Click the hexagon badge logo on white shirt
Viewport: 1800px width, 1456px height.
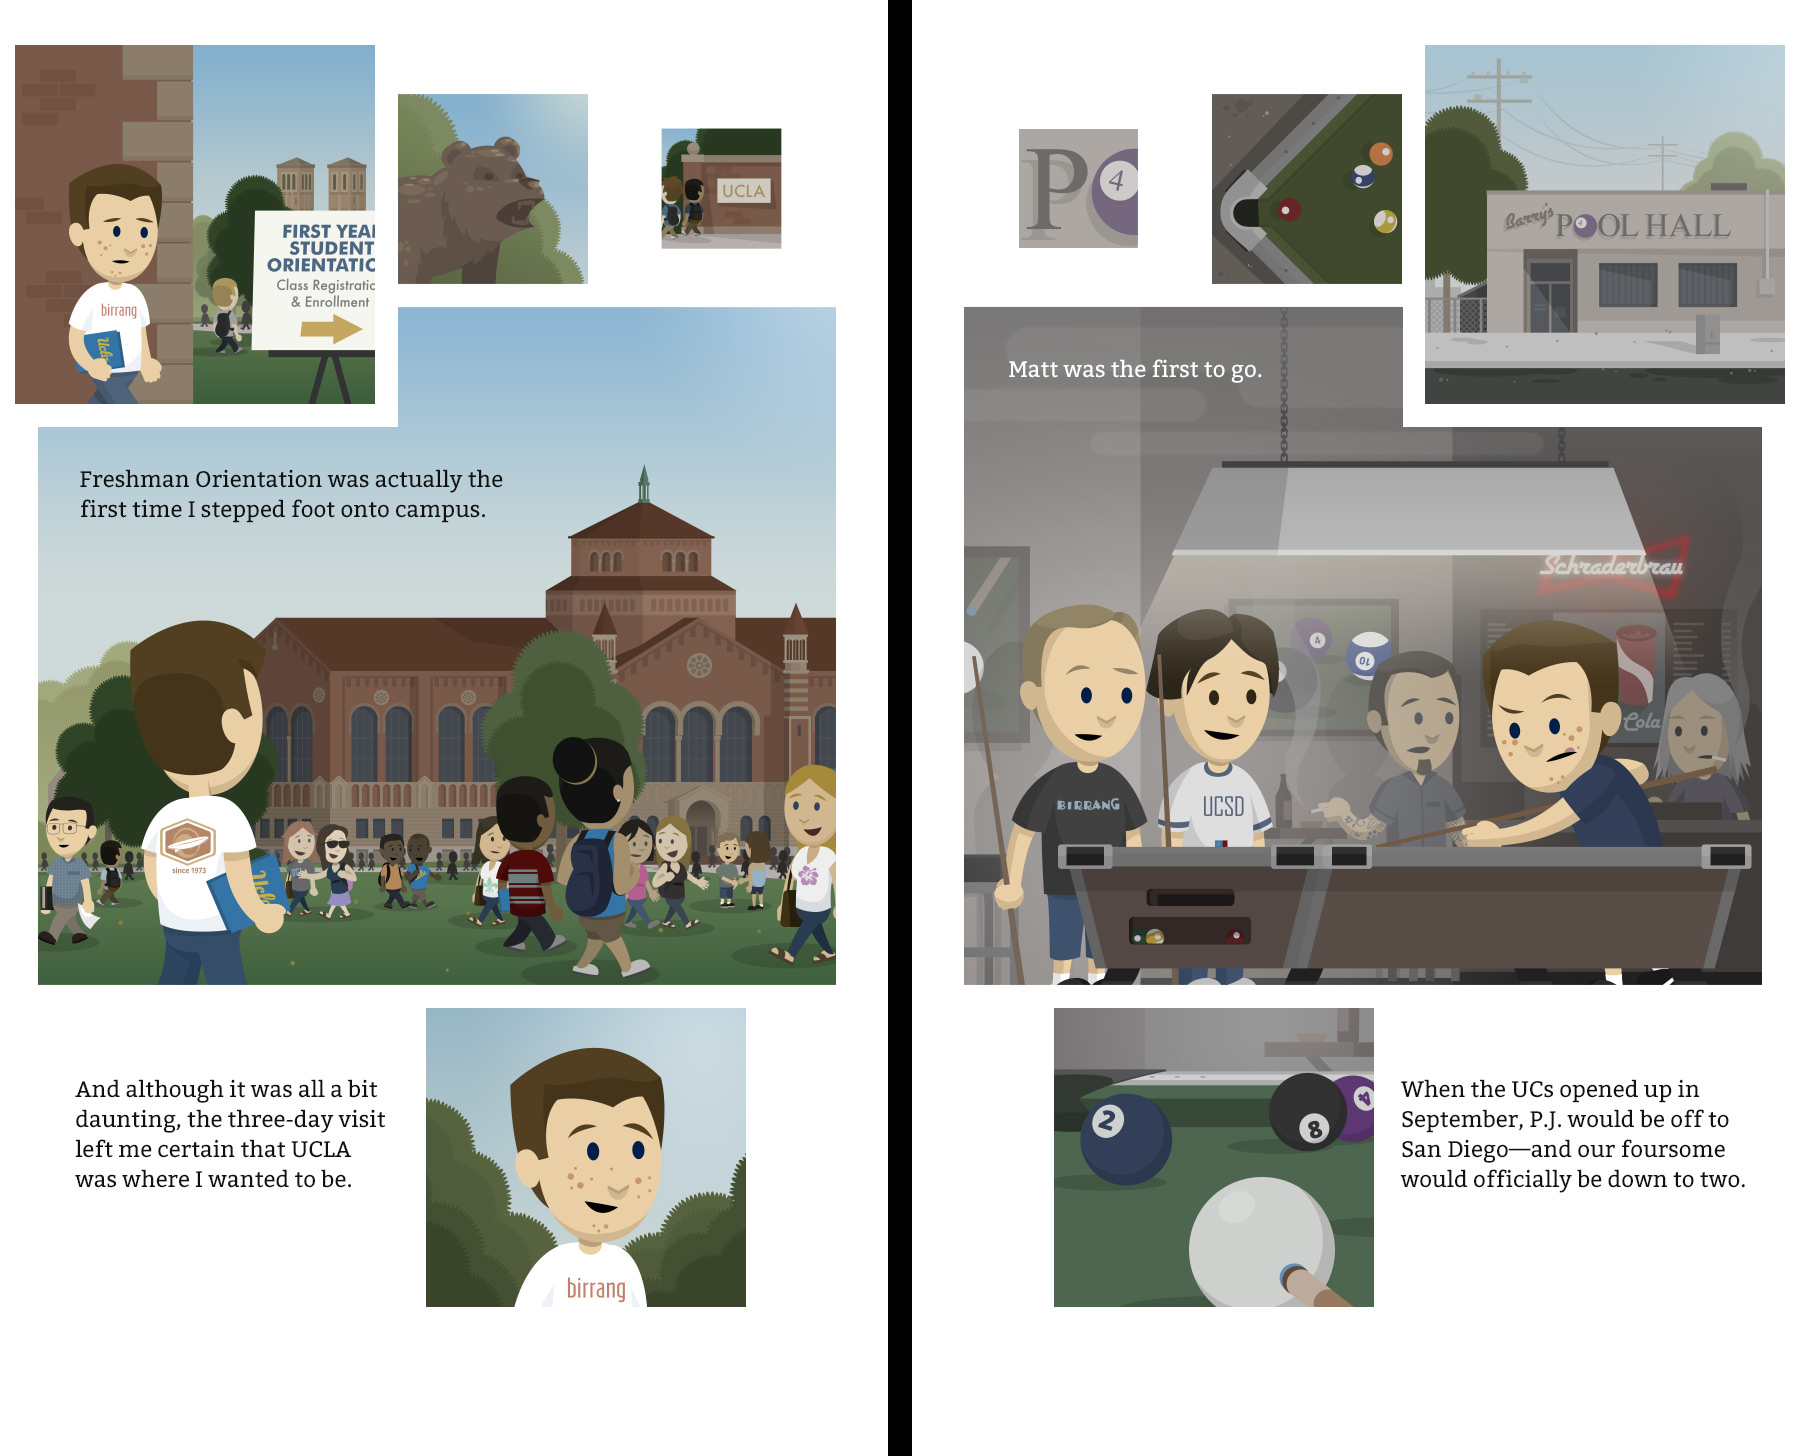188,841
